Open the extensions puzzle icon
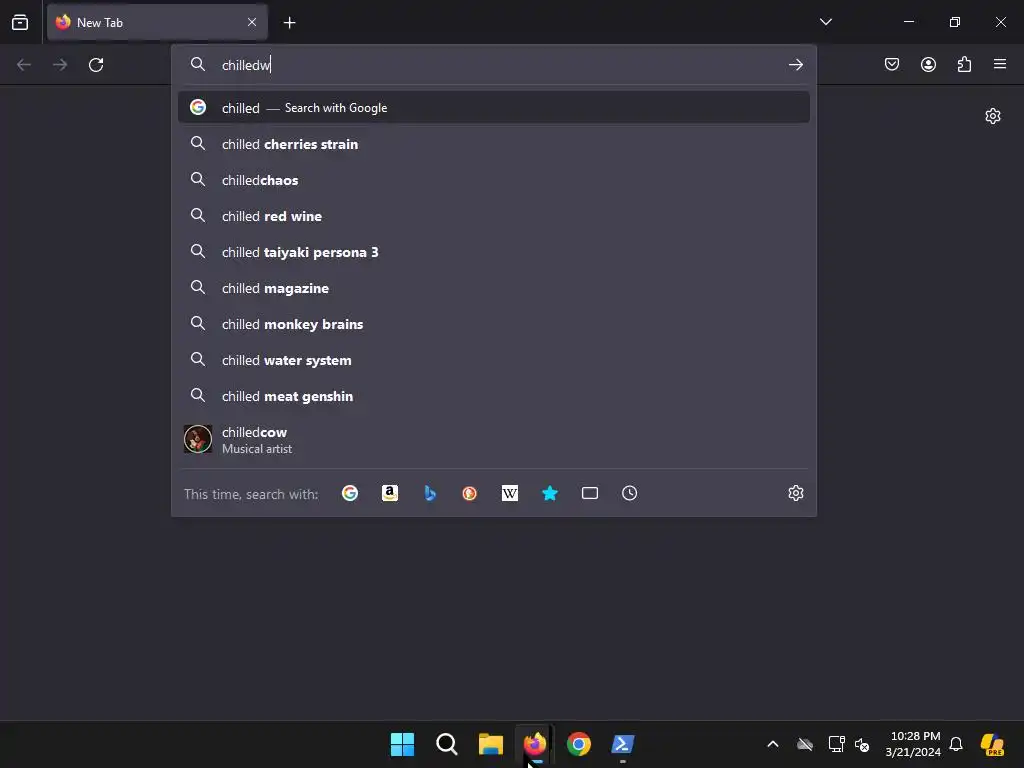The image size is (1024, 768). 964,64
